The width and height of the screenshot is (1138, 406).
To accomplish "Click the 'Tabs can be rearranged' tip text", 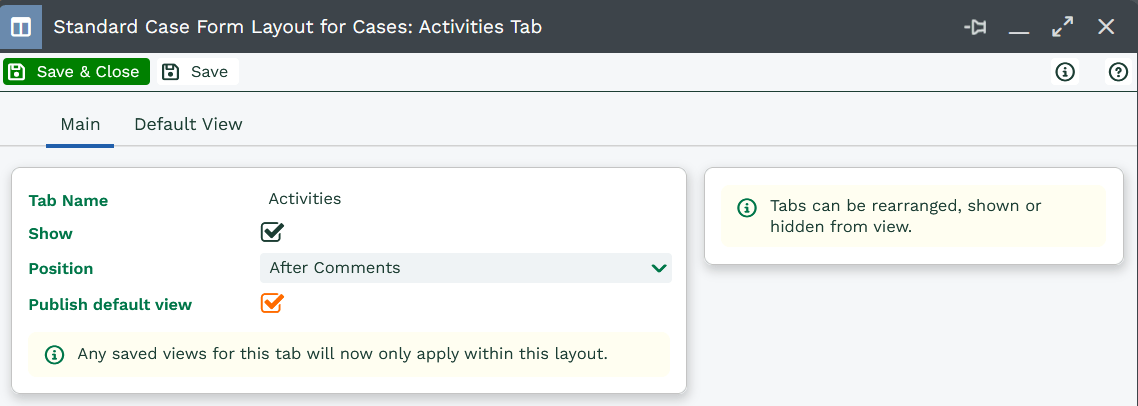I will tap(905, 216).
